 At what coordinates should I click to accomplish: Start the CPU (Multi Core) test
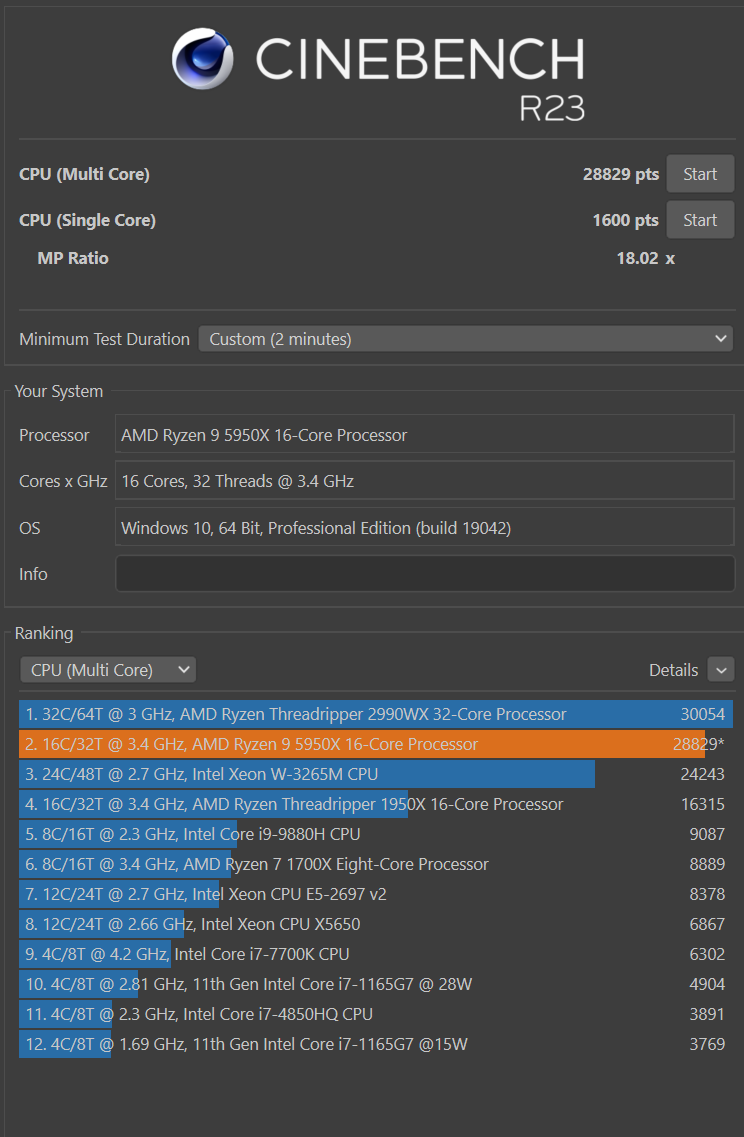coord(700,174)
